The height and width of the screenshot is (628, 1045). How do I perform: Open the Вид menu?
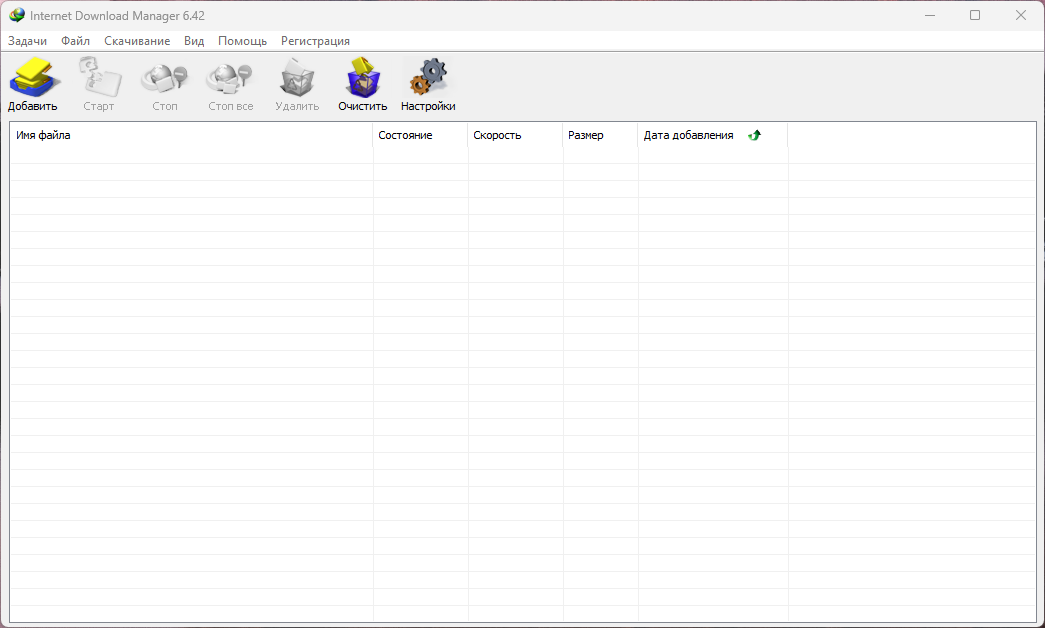click(x=194, y=41)
